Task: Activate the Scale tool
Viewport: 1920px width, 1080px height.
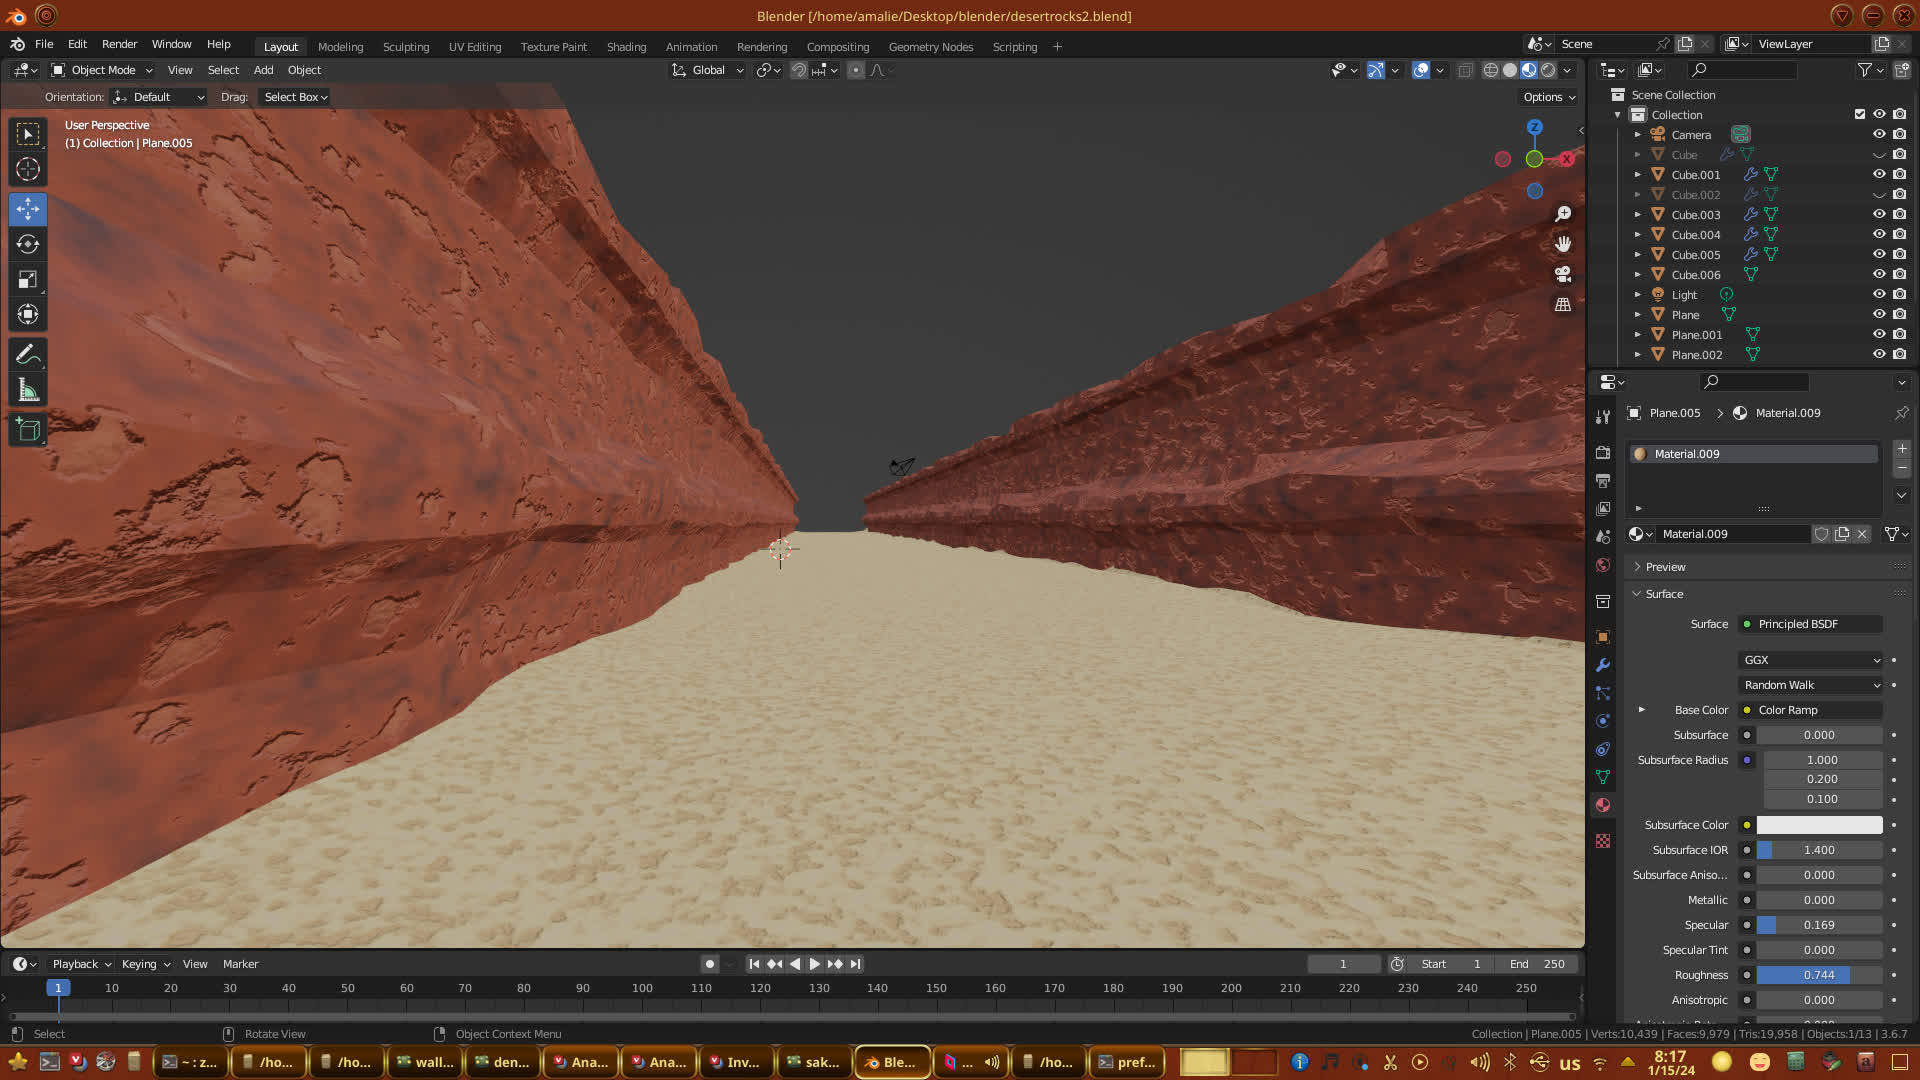Action: (28, 279)
